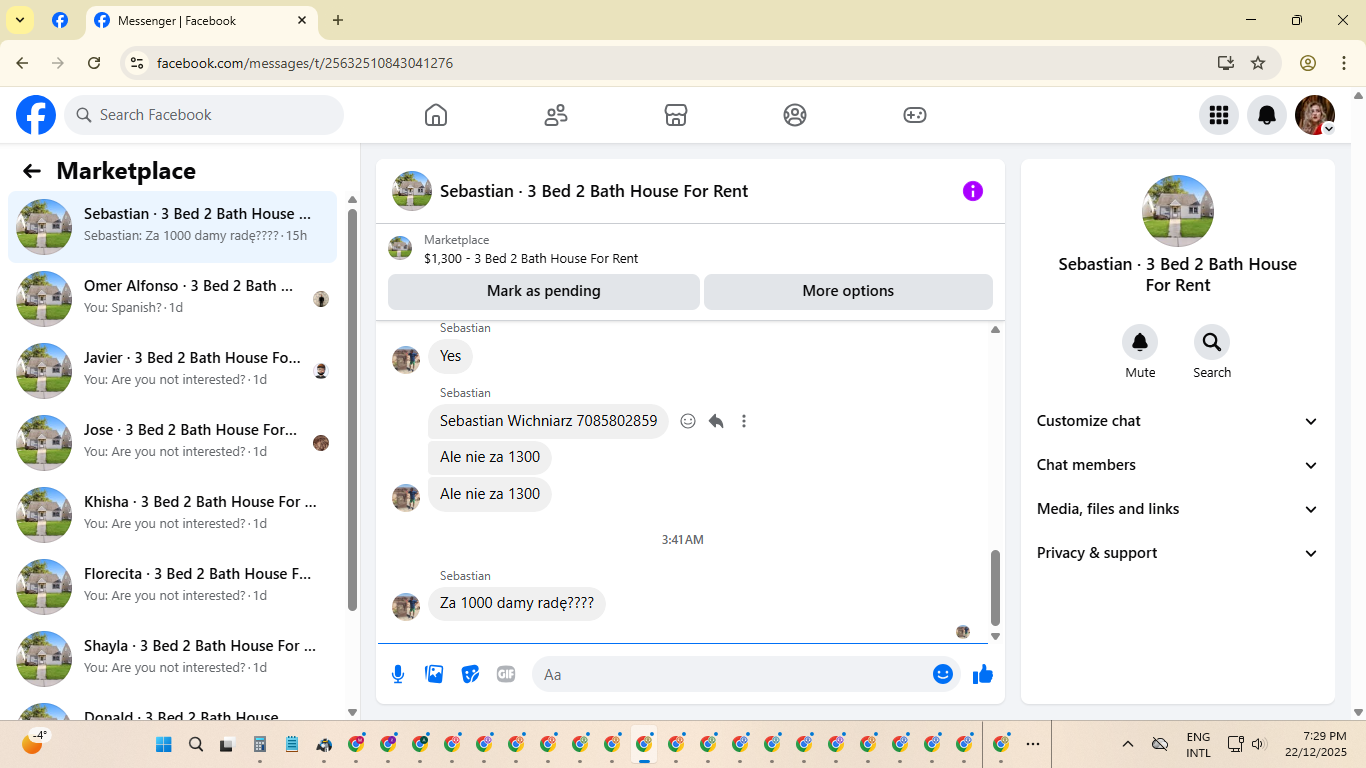
Task: Send a thumbs-up like
Action: [983, 674]
